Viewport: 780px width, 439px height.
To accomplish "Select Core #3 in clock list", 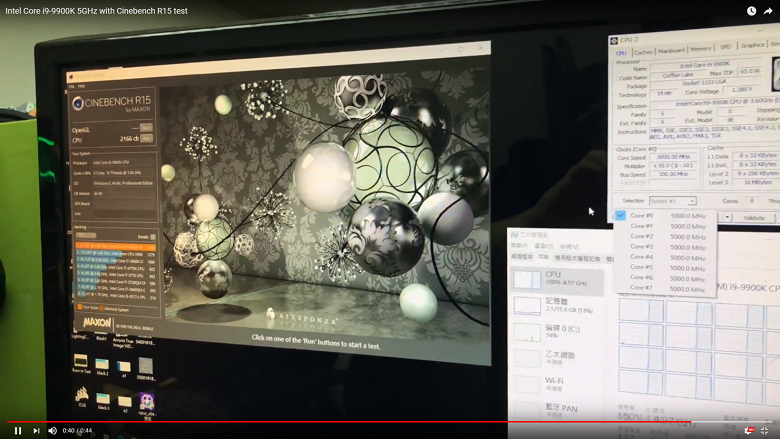I will pos(665,247).
